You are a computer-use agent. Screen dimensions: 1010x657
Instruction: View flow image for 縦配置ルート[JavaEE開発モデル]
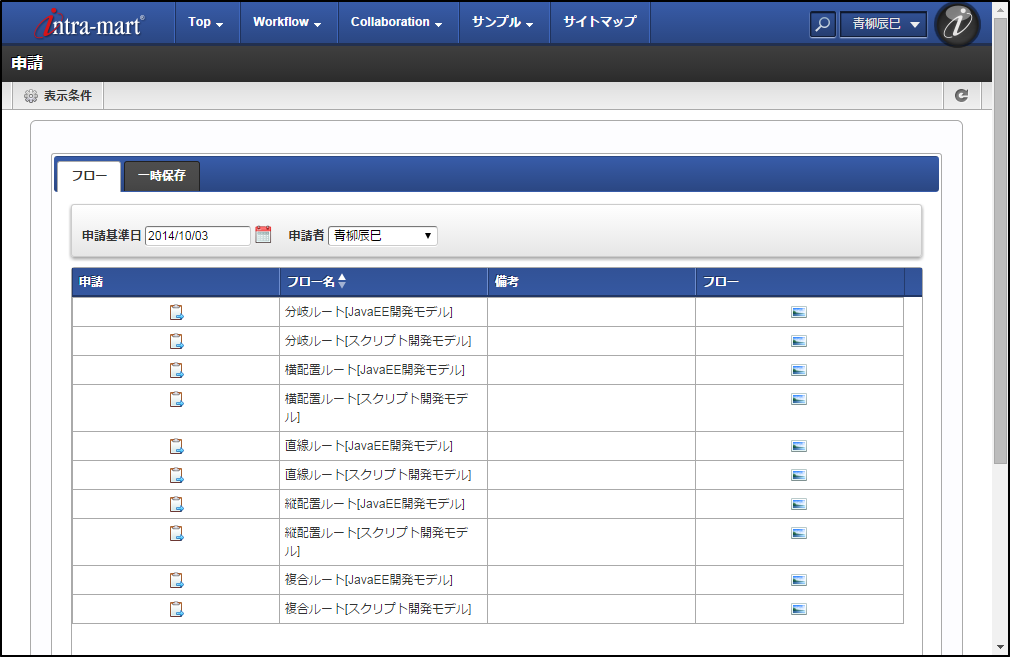coord(799,504)
